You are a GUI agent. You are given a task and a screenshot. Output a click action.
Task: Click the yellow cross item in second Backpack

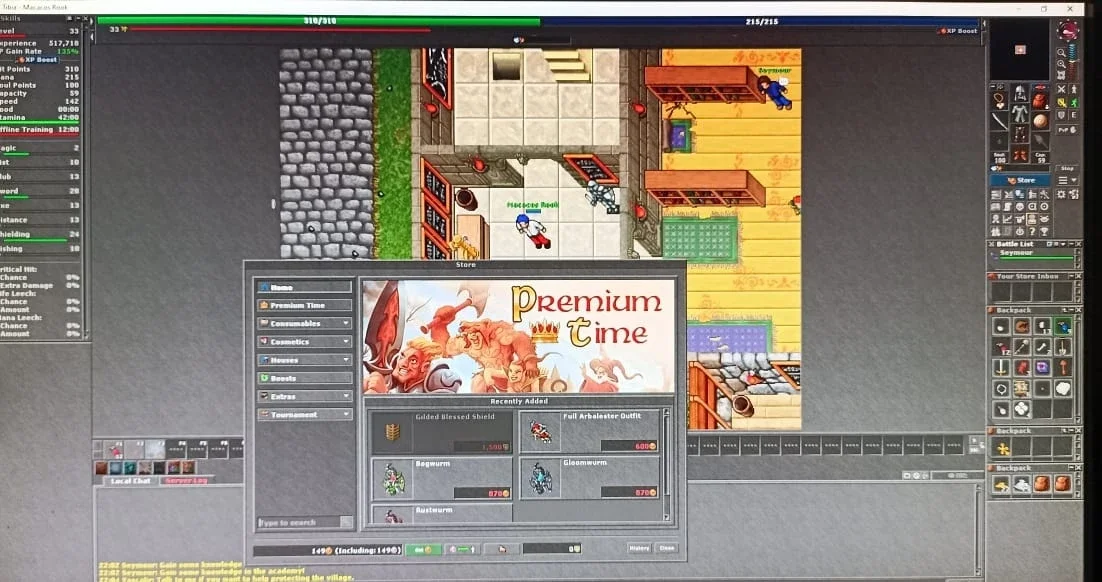pos(1003,448)
